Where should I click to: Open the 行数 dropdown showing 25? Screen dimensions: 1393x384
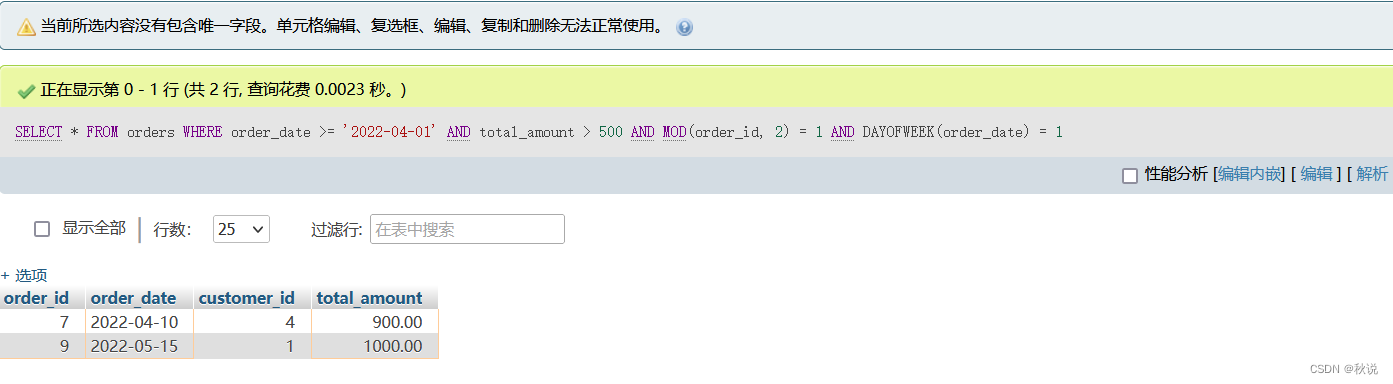pos(241,229)
